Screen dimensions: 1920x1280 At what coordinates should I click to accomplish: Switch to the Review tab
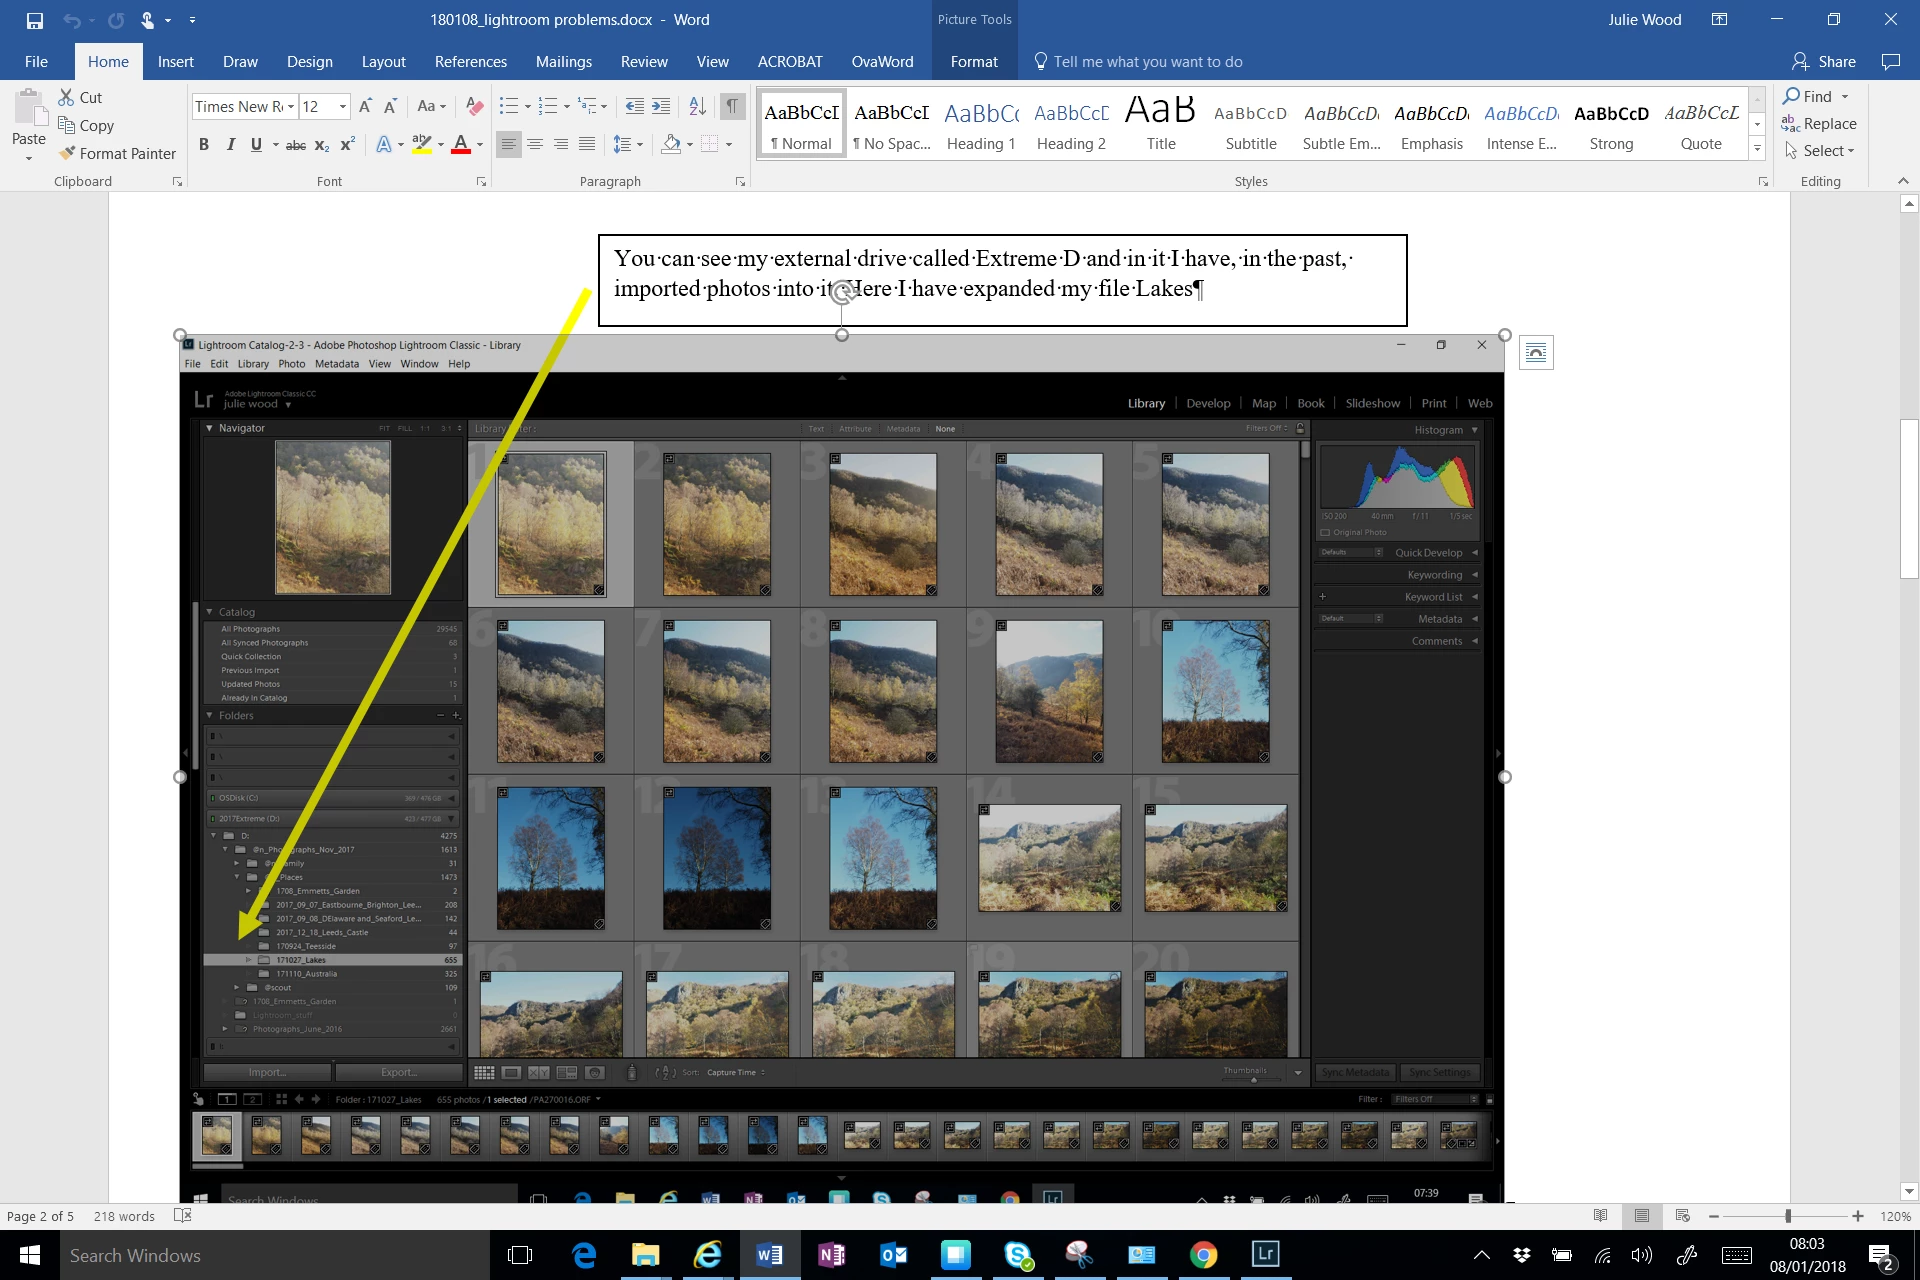coord(643,62)
